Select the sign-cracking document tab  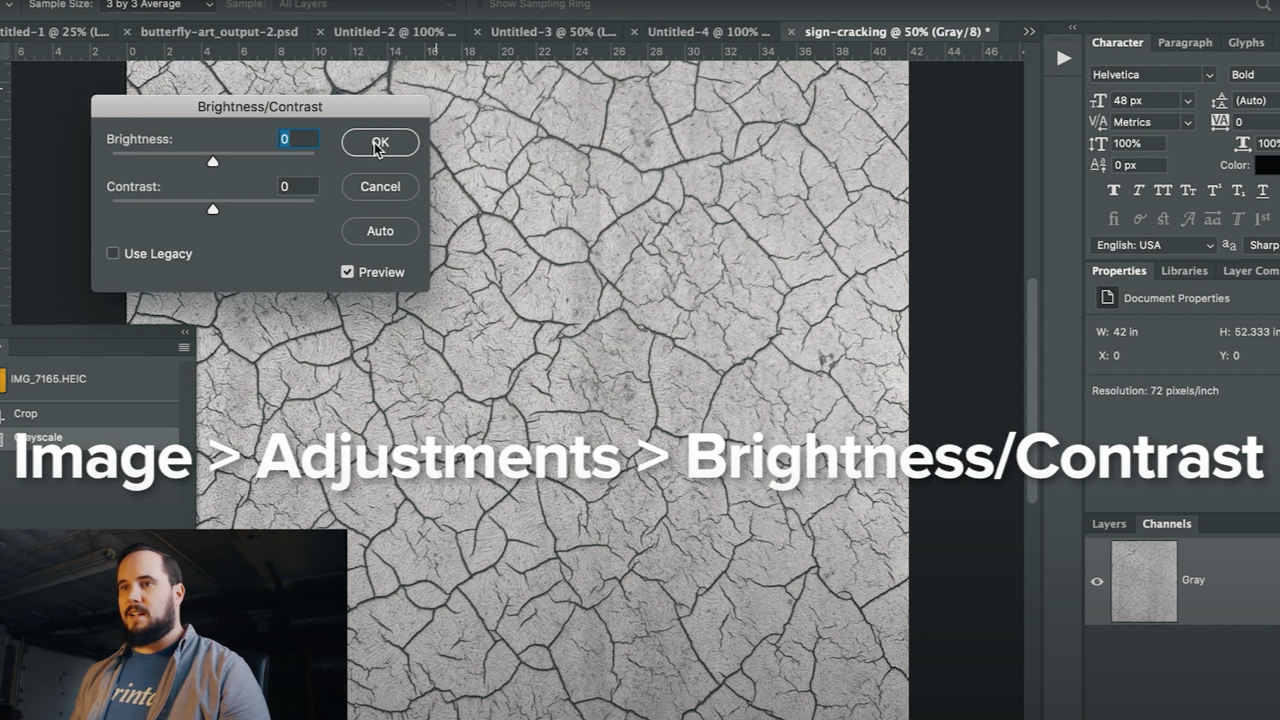point(897,32)
